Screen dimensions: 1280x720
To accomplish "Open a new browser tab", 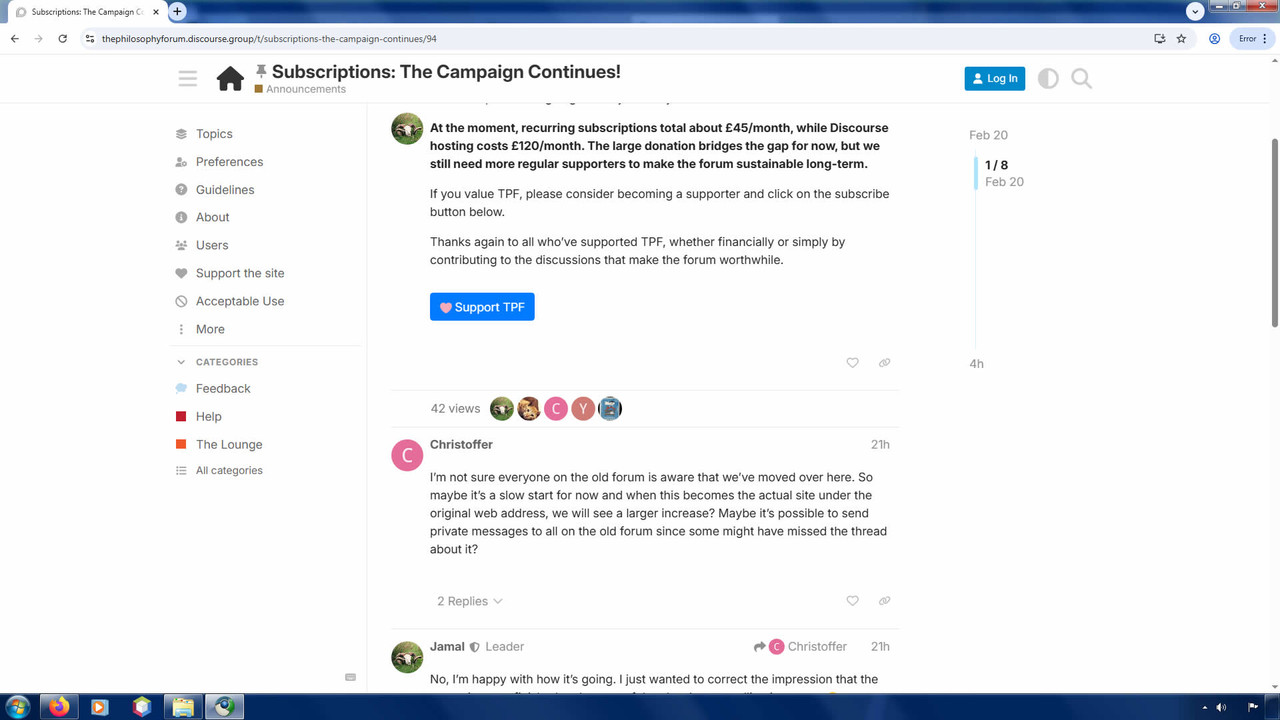I will (177, 11).
